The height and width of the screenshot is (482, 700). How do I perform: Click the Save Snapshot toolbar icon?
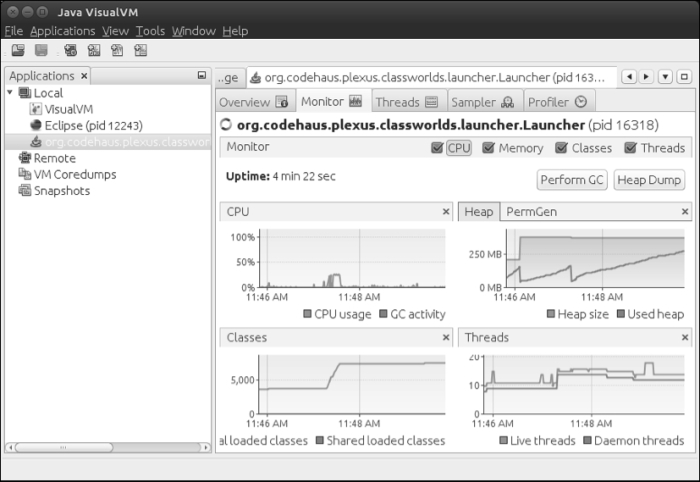click(41, 50)
